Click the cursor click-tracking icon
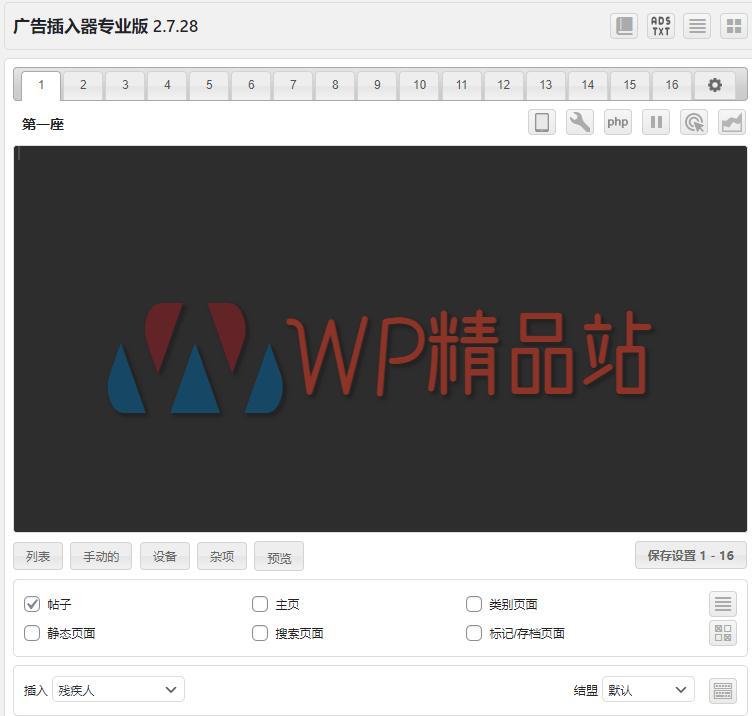 694,122
